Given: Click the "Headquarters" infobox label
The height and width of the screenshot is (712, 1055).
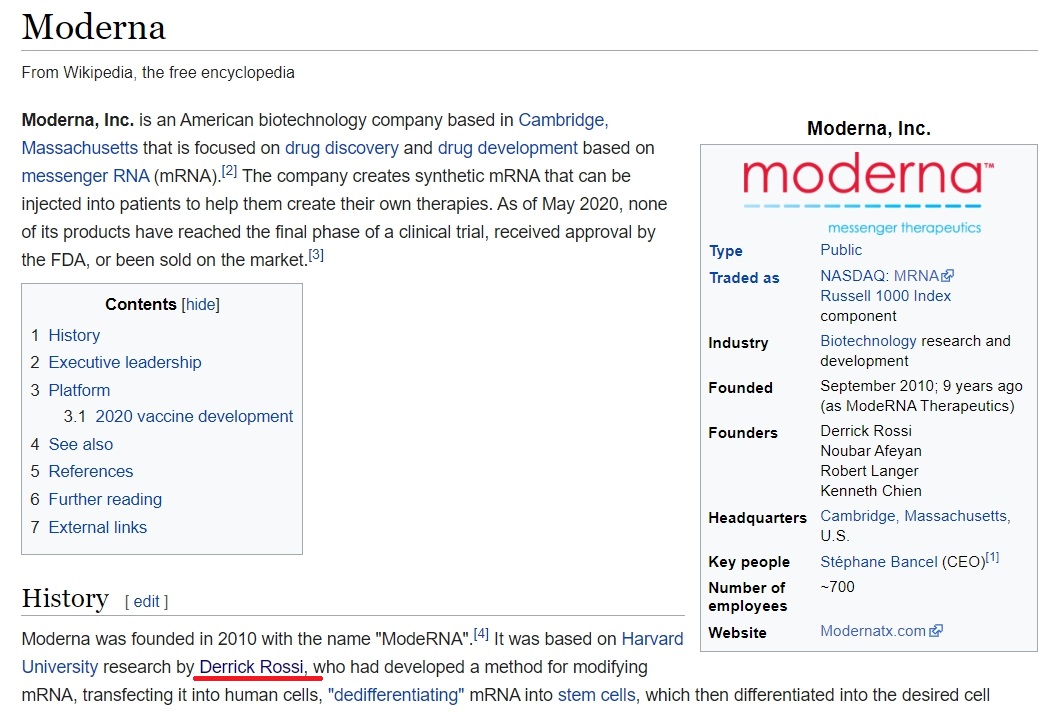Looking at the screenshot, I should click(758, 518).
